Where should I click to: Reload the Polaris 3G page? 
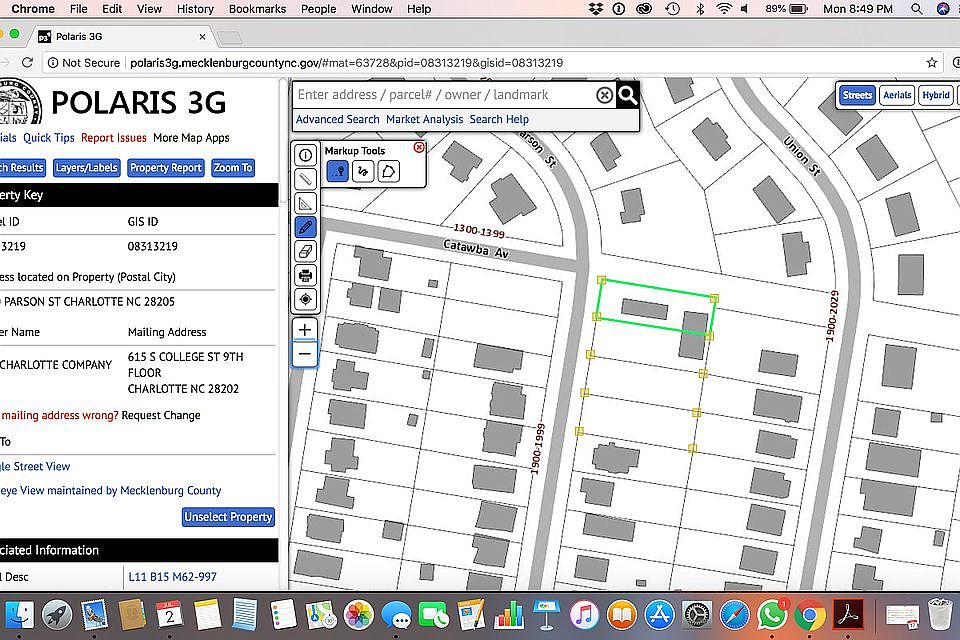[27, 62]
